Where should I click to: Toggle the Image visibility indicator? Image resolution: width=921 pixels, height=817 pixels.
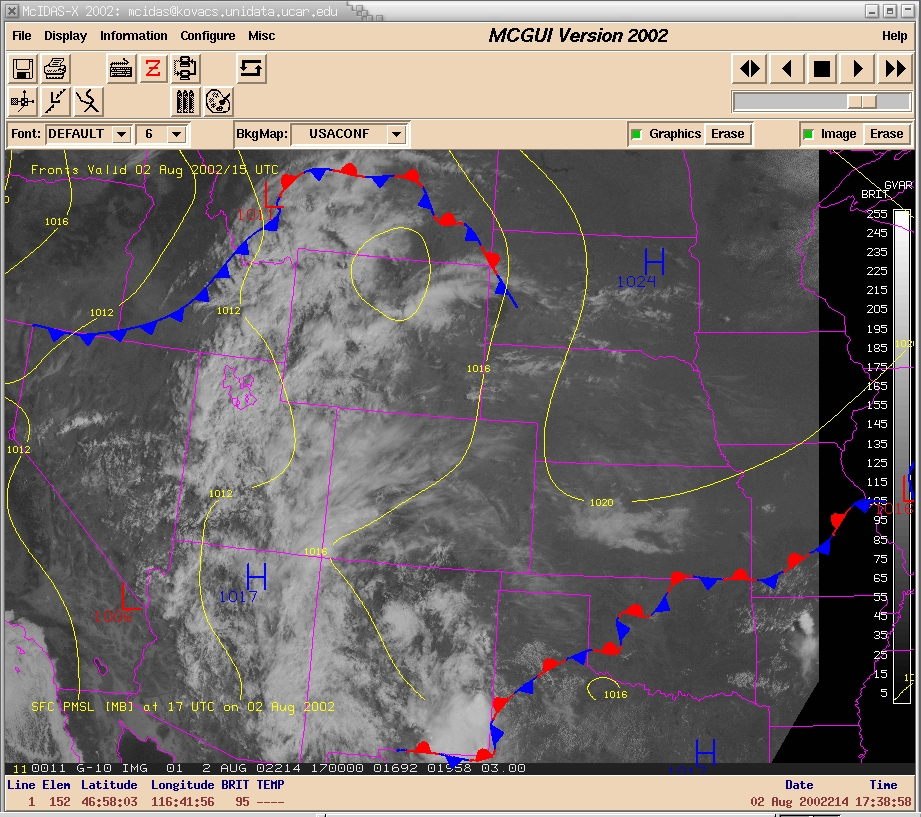point(807,134)
